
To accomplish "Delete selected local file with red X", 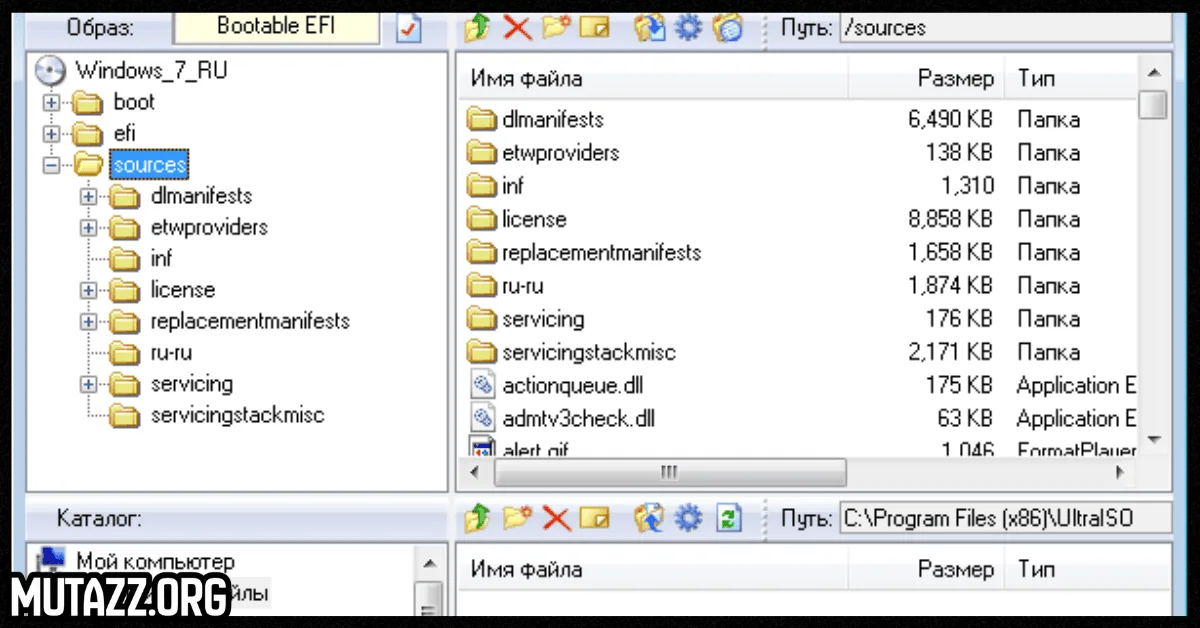I will pyautogui.click(x=557, y=519).
